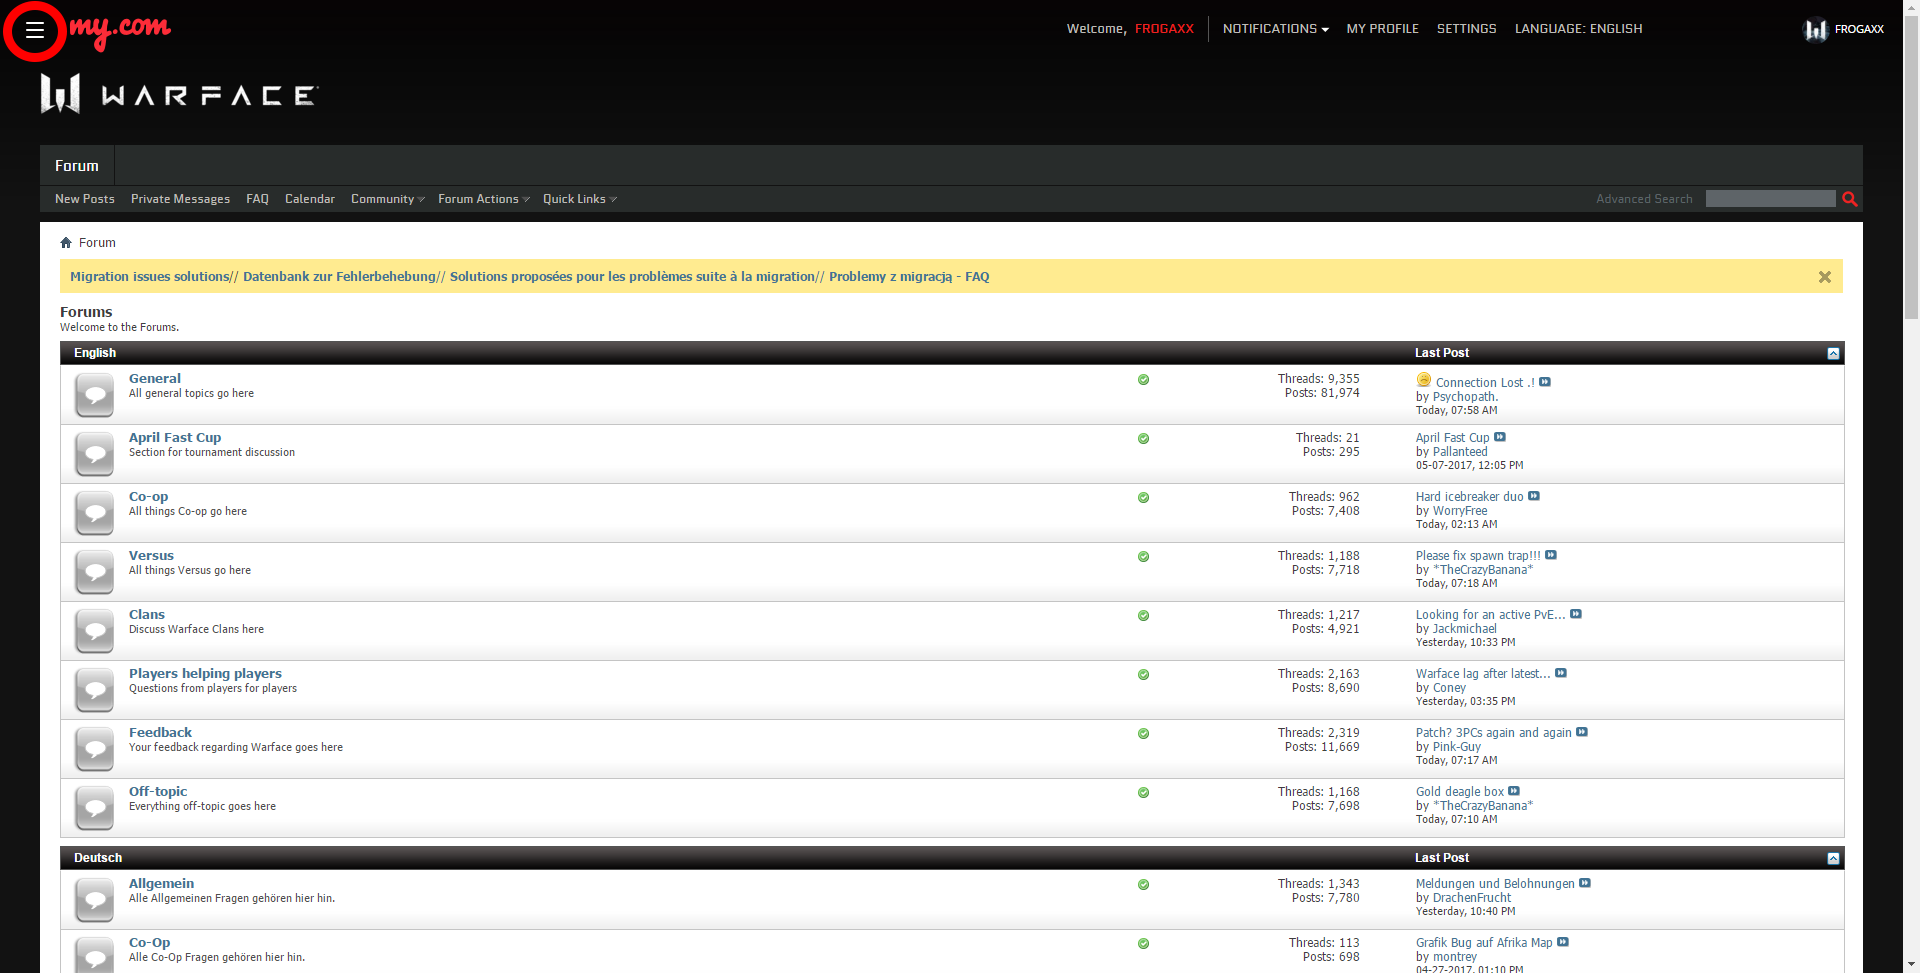Click the red FROGAXX welcome username link
Image resolution: width=1920 pixels, height=973 pixels.
[1164, 29]
